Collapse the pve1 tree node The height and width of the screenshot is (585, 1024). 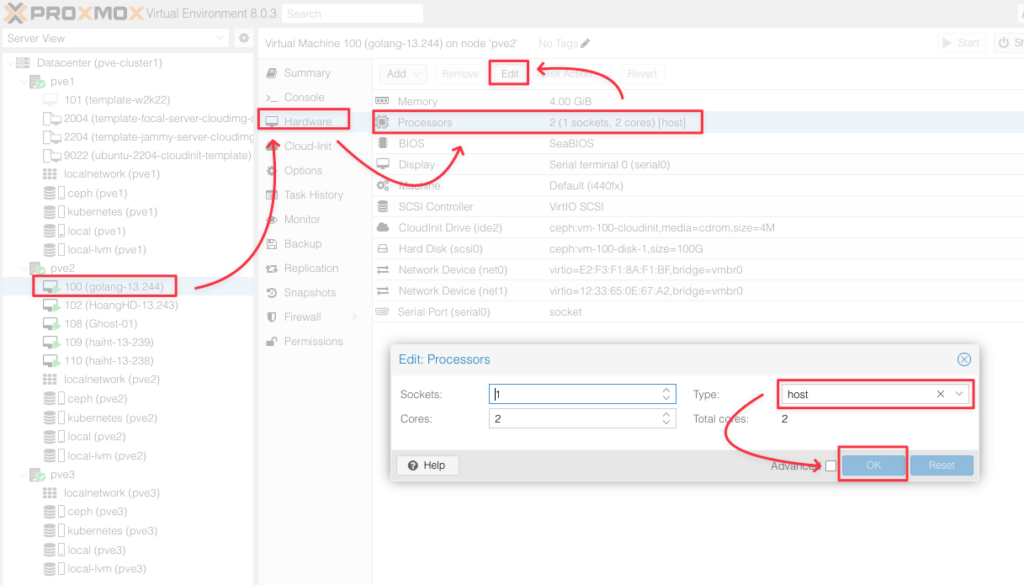[24, 82]
